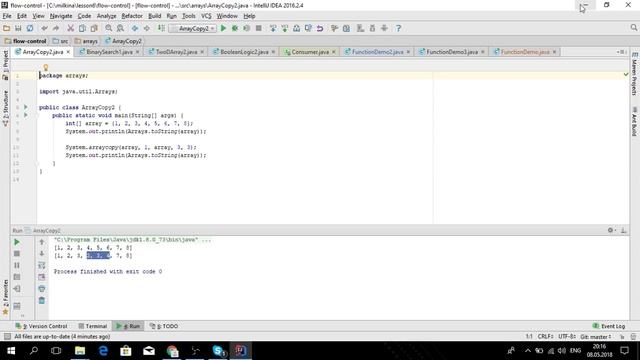Click the flow-control breadcrumb
This screenshot has height=360, width=640.
point(26,41)
